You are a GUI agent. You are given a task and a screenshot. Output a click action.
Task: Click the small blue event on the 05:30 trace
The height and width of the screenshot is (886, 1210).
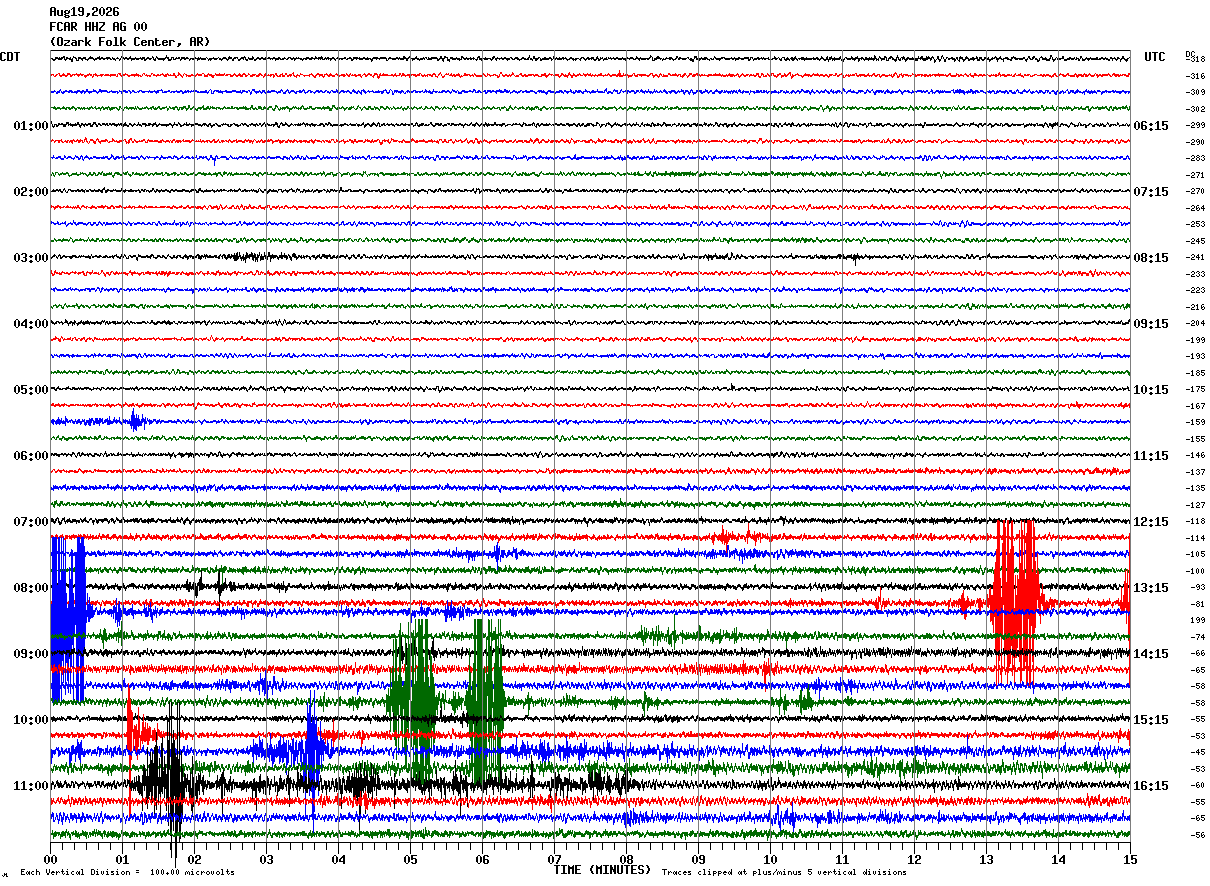[x=136, y=421]
